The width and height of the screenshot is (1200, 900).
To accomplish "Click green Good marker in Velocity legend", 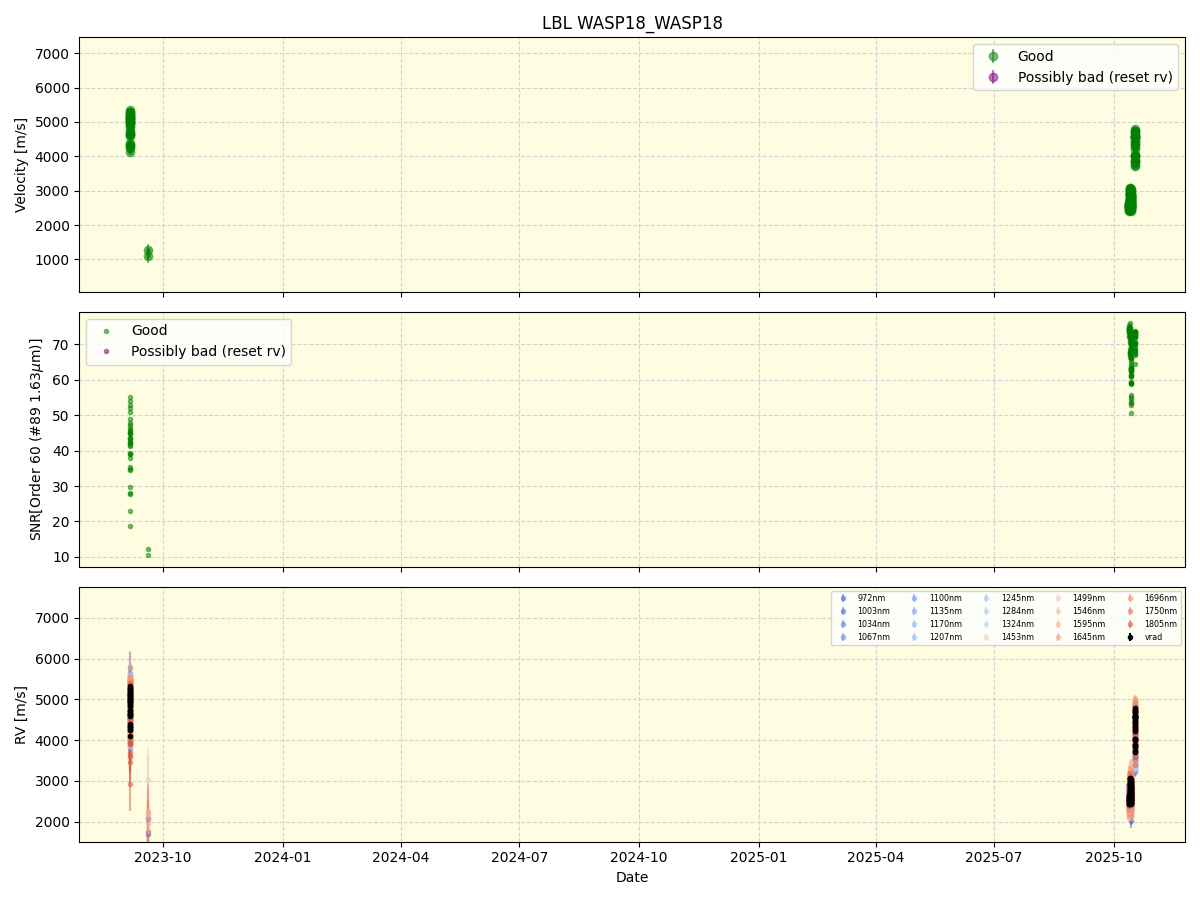I will tap(993, 57).
